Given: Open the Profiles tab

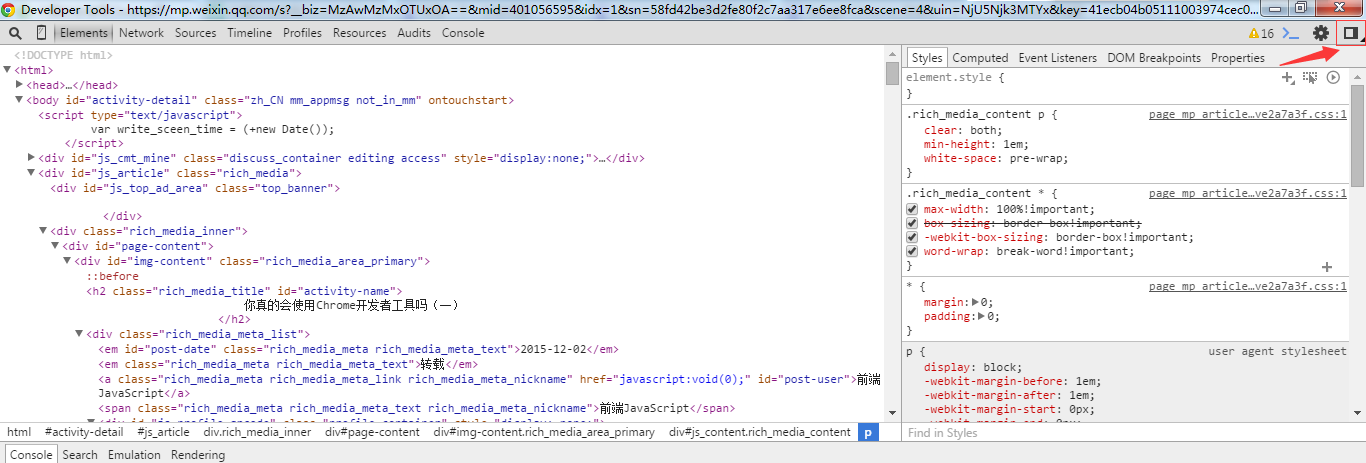Looking at the screenshot, I should [302, 33].
